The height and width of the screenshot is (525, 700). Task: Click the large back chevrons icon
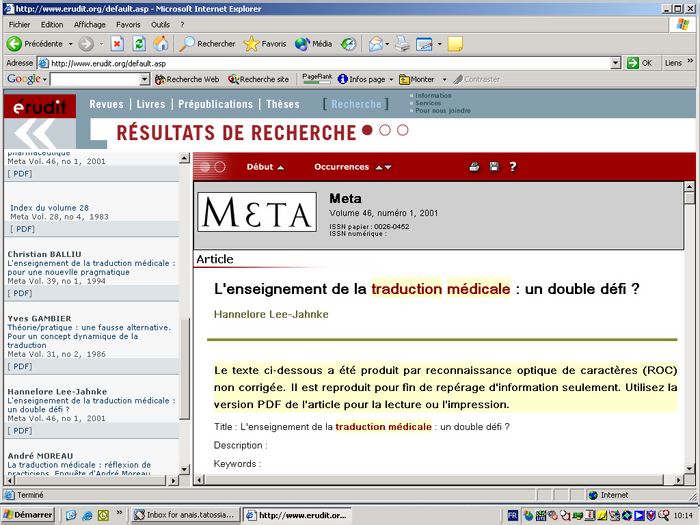(x=33, y=133)
